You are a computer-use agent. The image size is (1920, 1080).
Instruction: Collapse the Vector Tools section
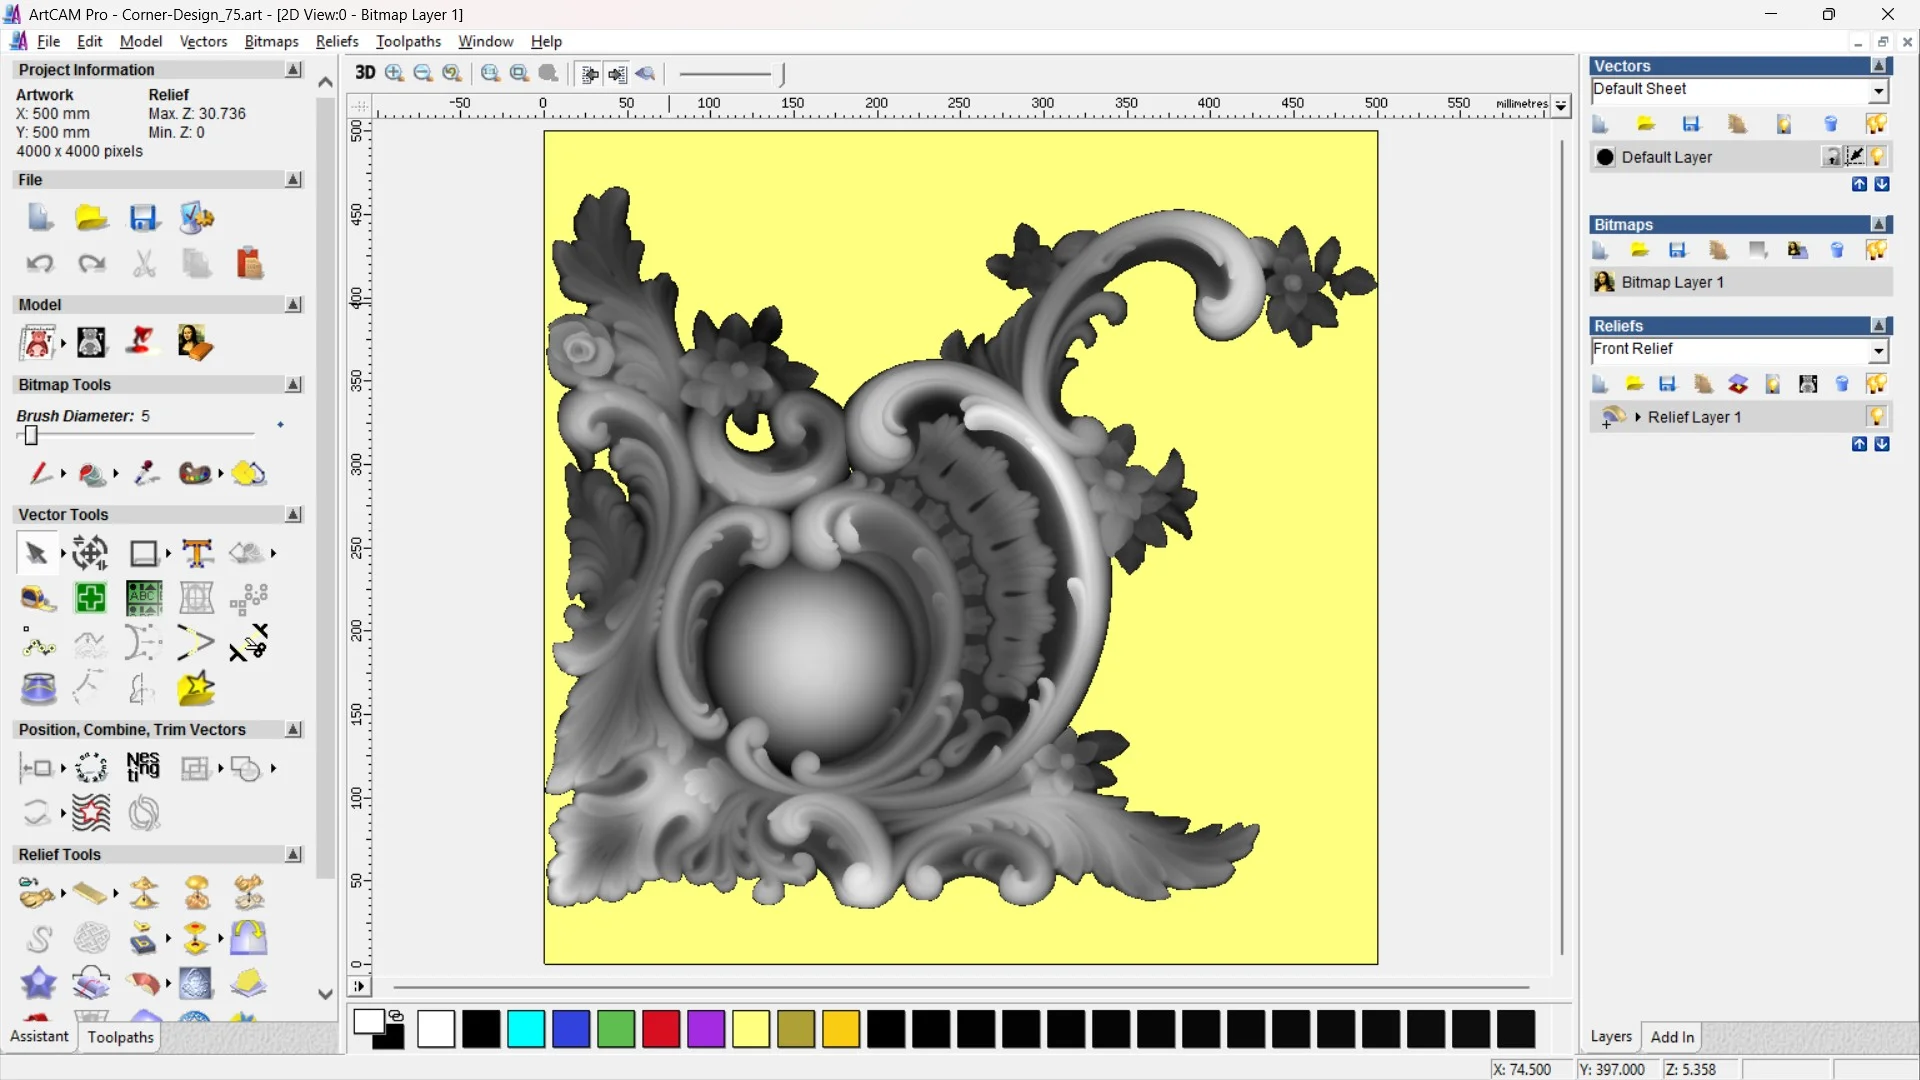coord(293,514)
